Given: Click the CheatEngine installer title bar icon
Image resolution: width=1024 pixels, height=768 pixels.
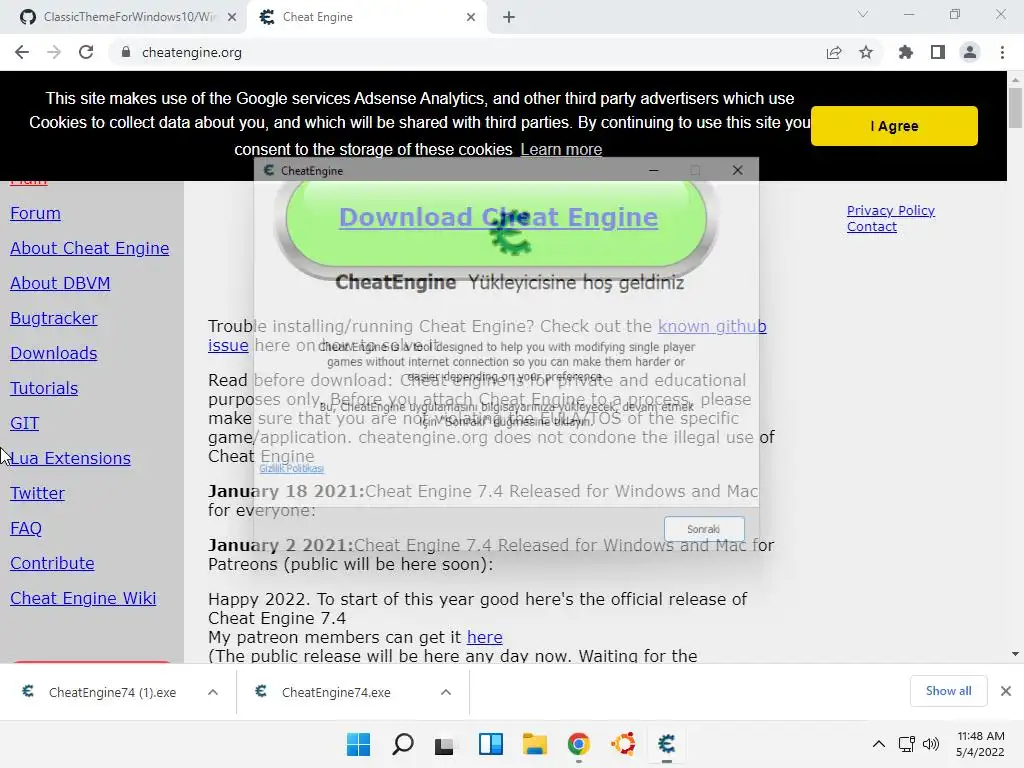Looking at the screenshot, I should coord(268,170).
